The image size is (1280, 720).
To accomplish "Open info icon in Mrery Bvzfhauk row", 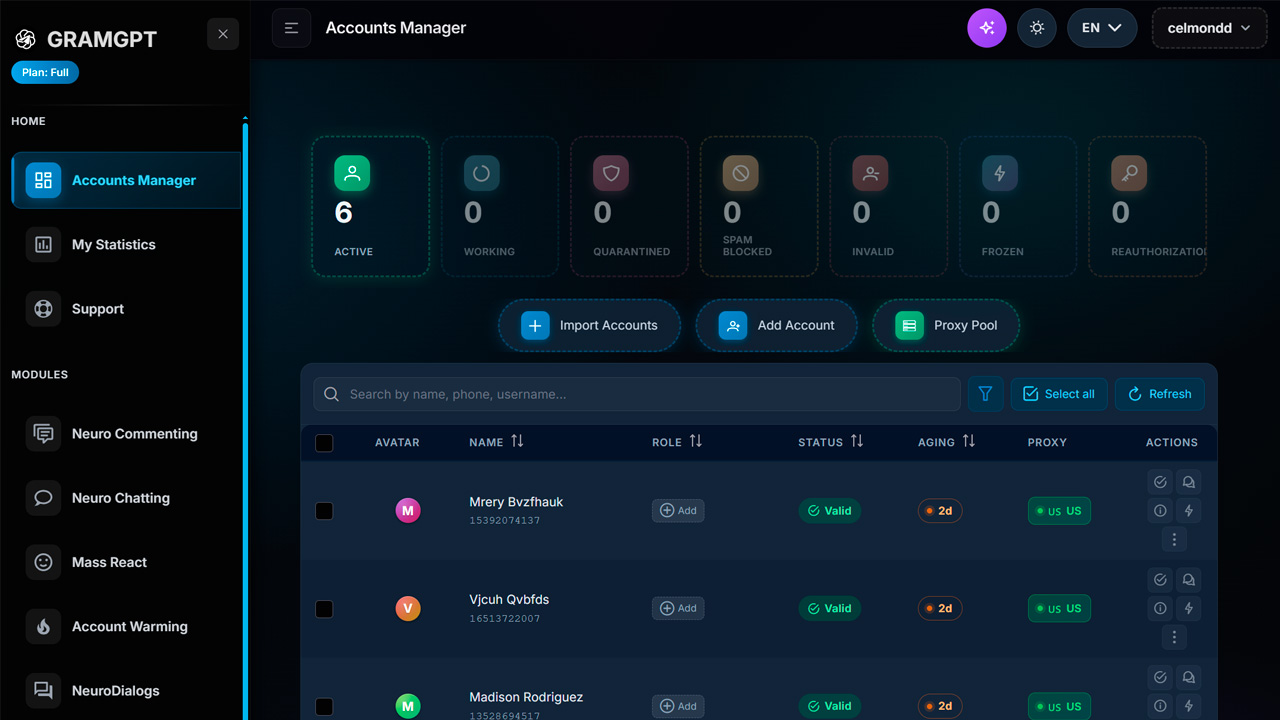I will 1160,510.
